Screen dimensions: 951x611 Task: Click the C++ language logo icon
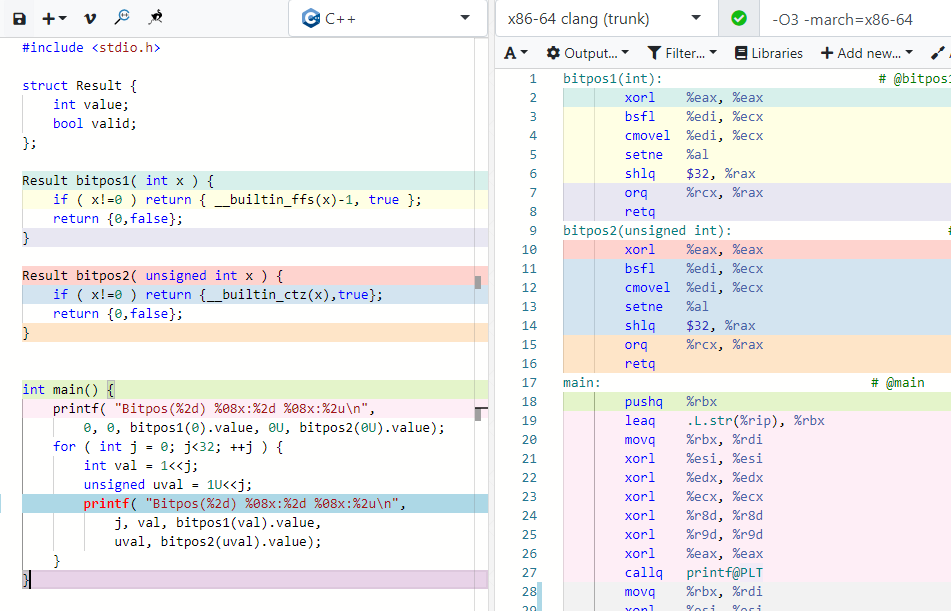click(x=311, y=18)
